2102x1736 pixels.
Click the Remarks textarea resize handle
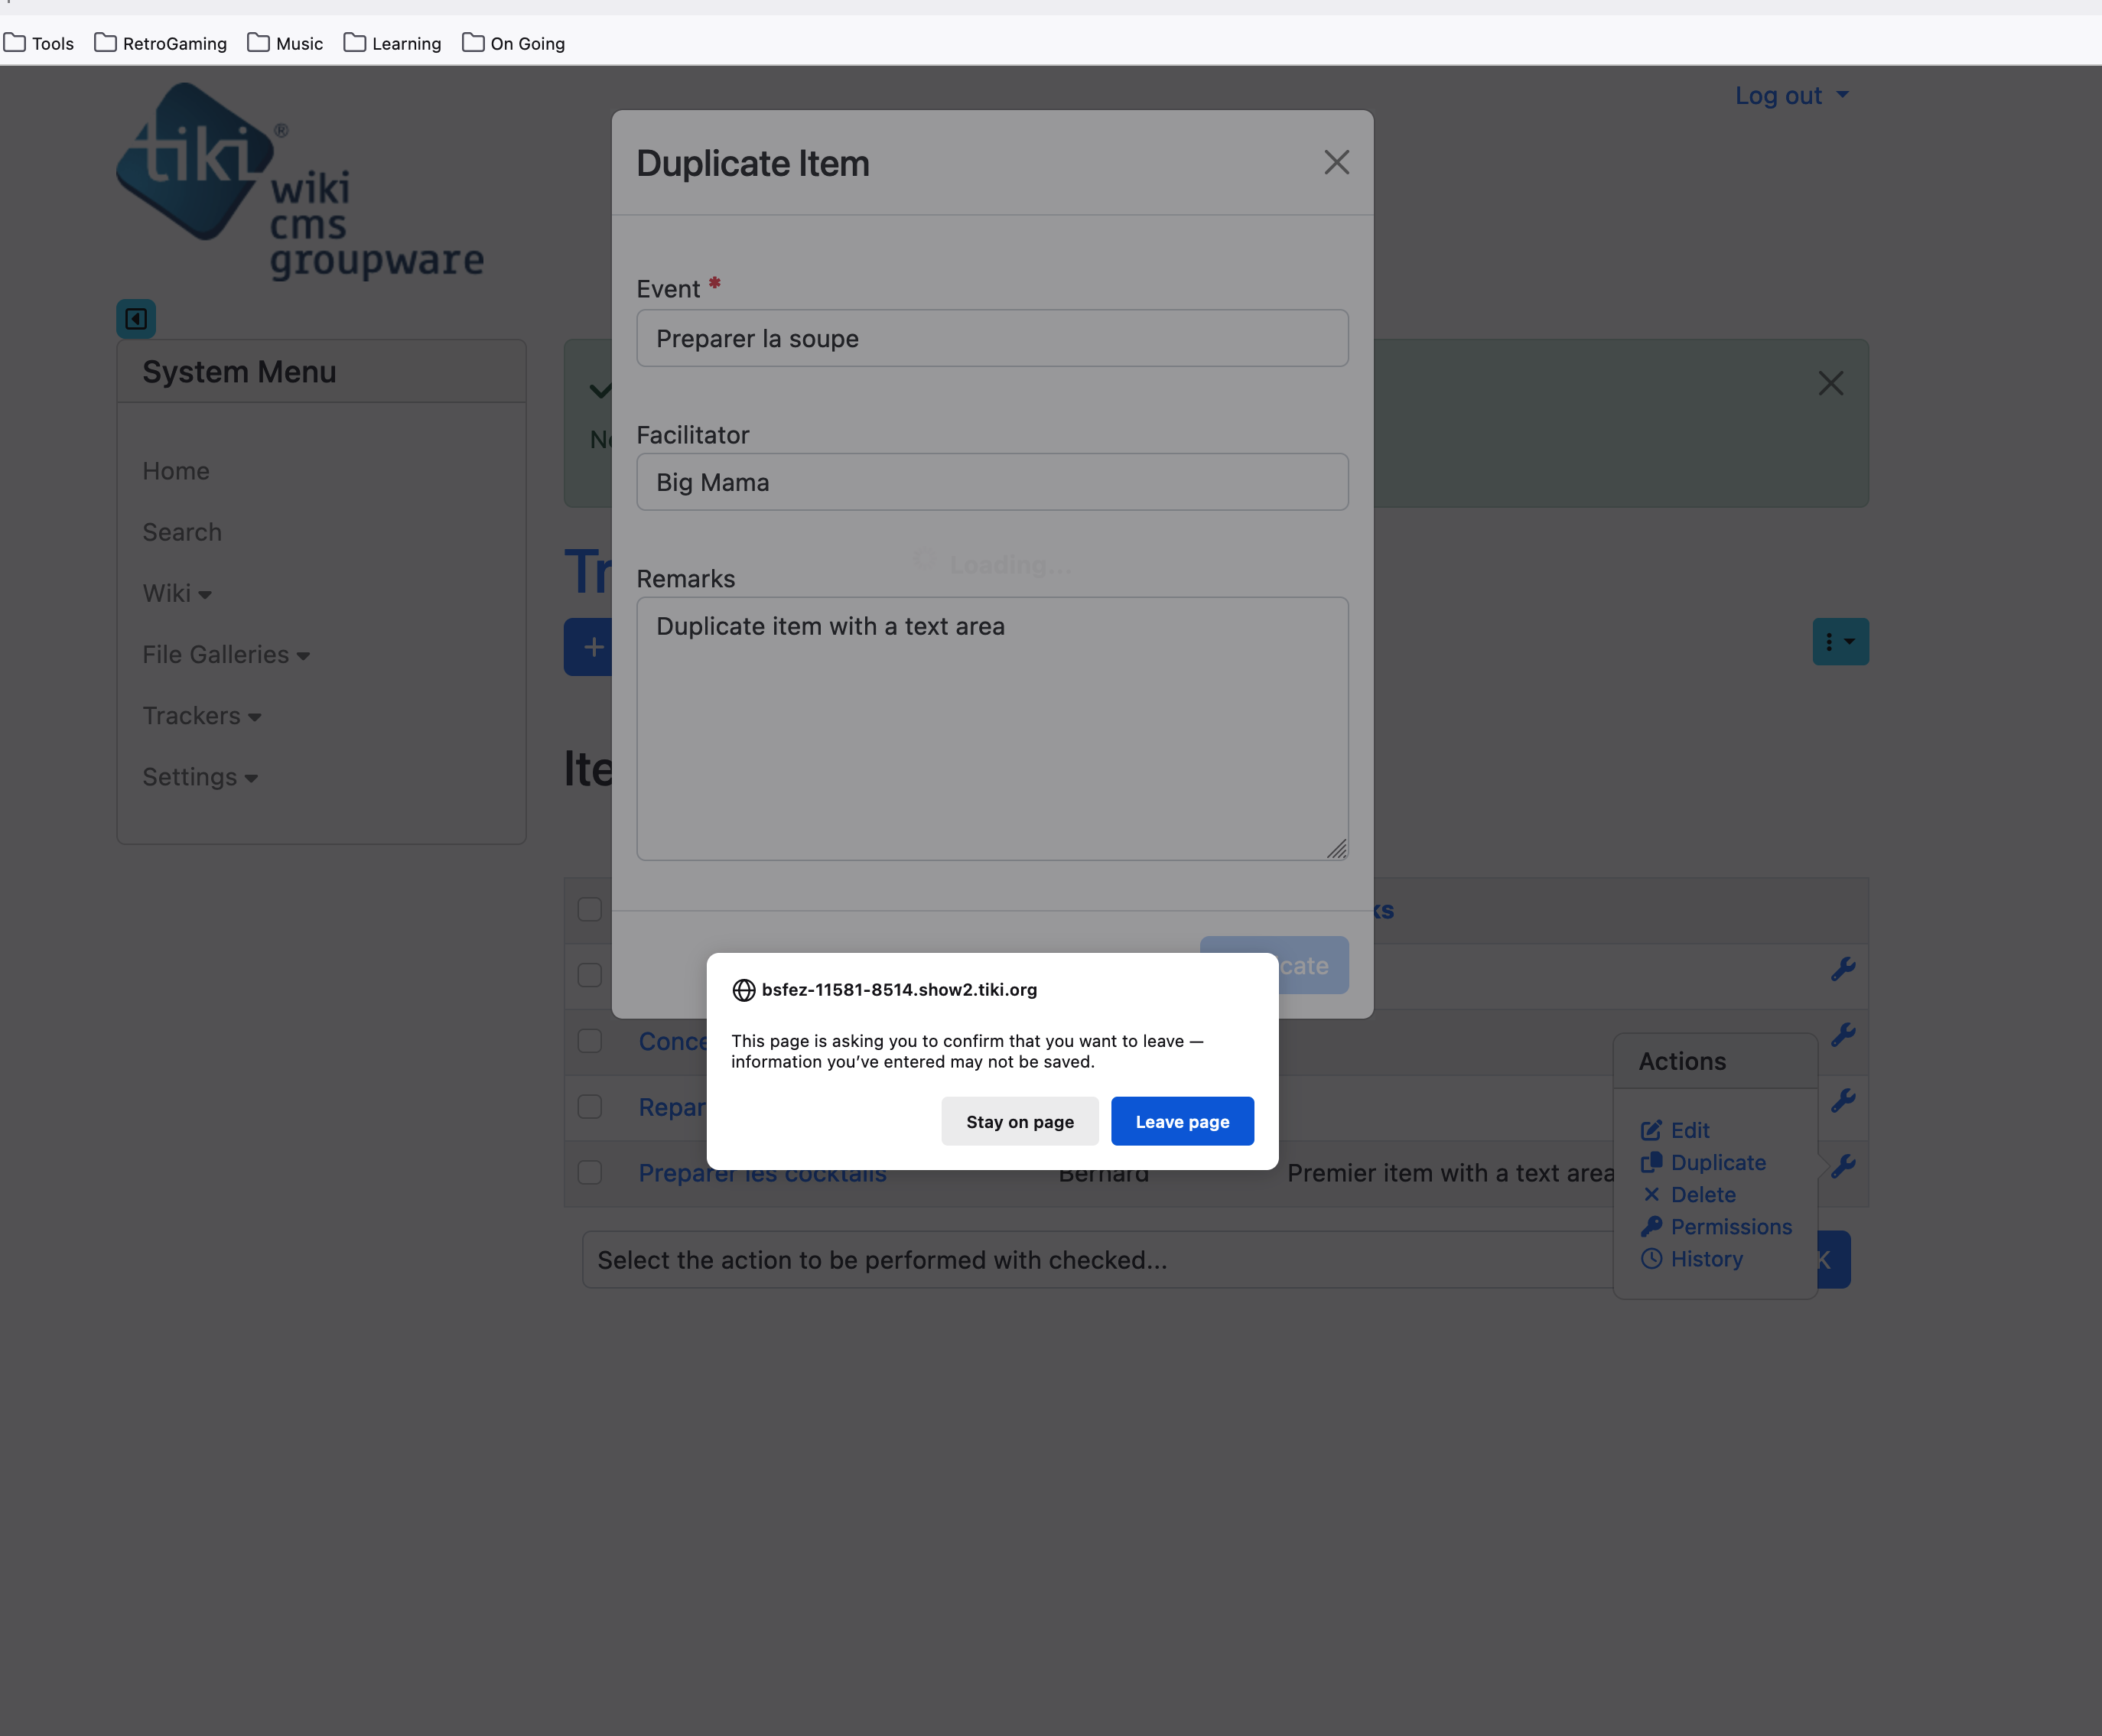pyautogui.click(x=1336, y=848)
